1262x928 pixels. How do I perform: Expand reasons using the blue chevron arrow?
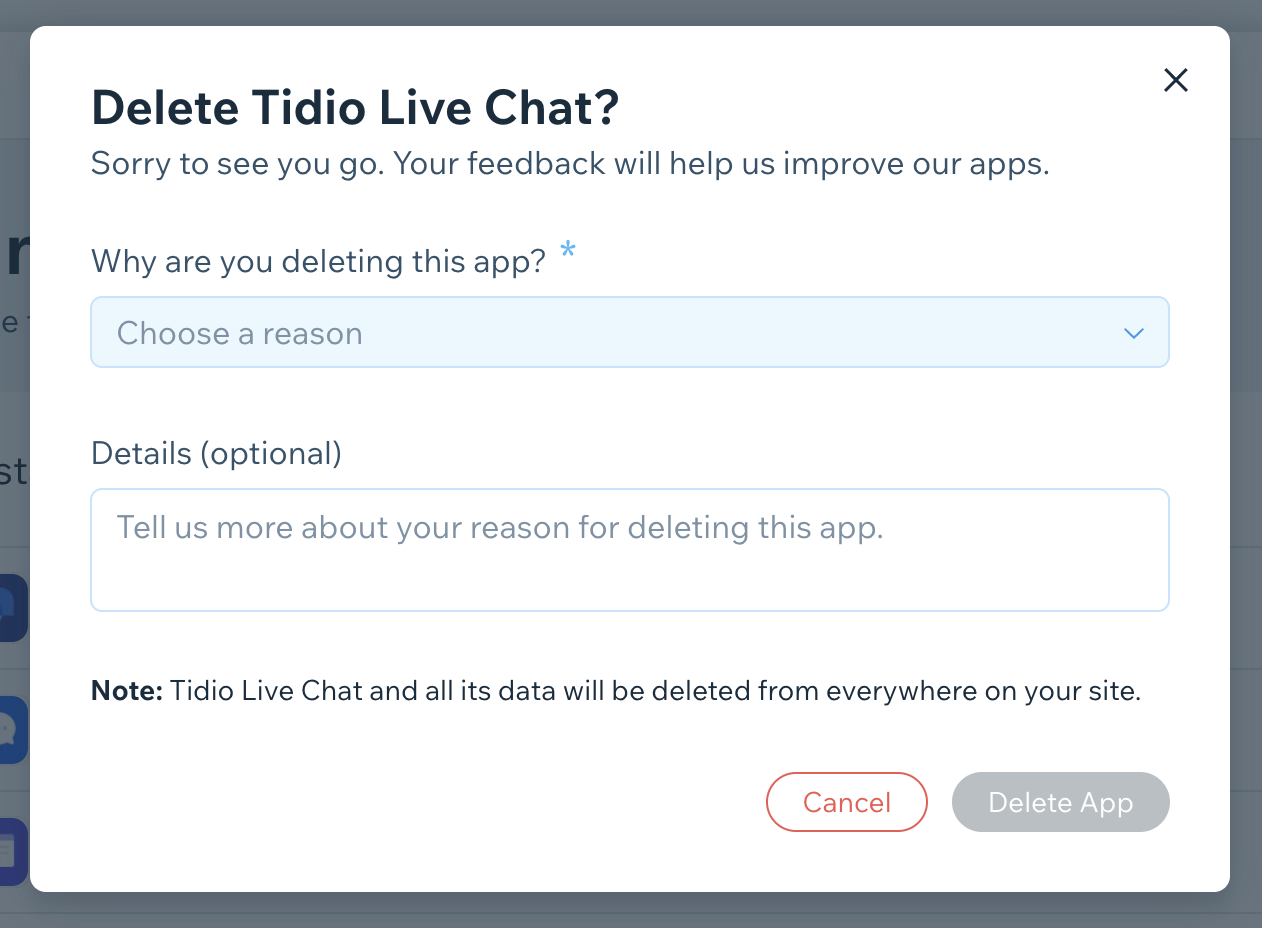1133,333
